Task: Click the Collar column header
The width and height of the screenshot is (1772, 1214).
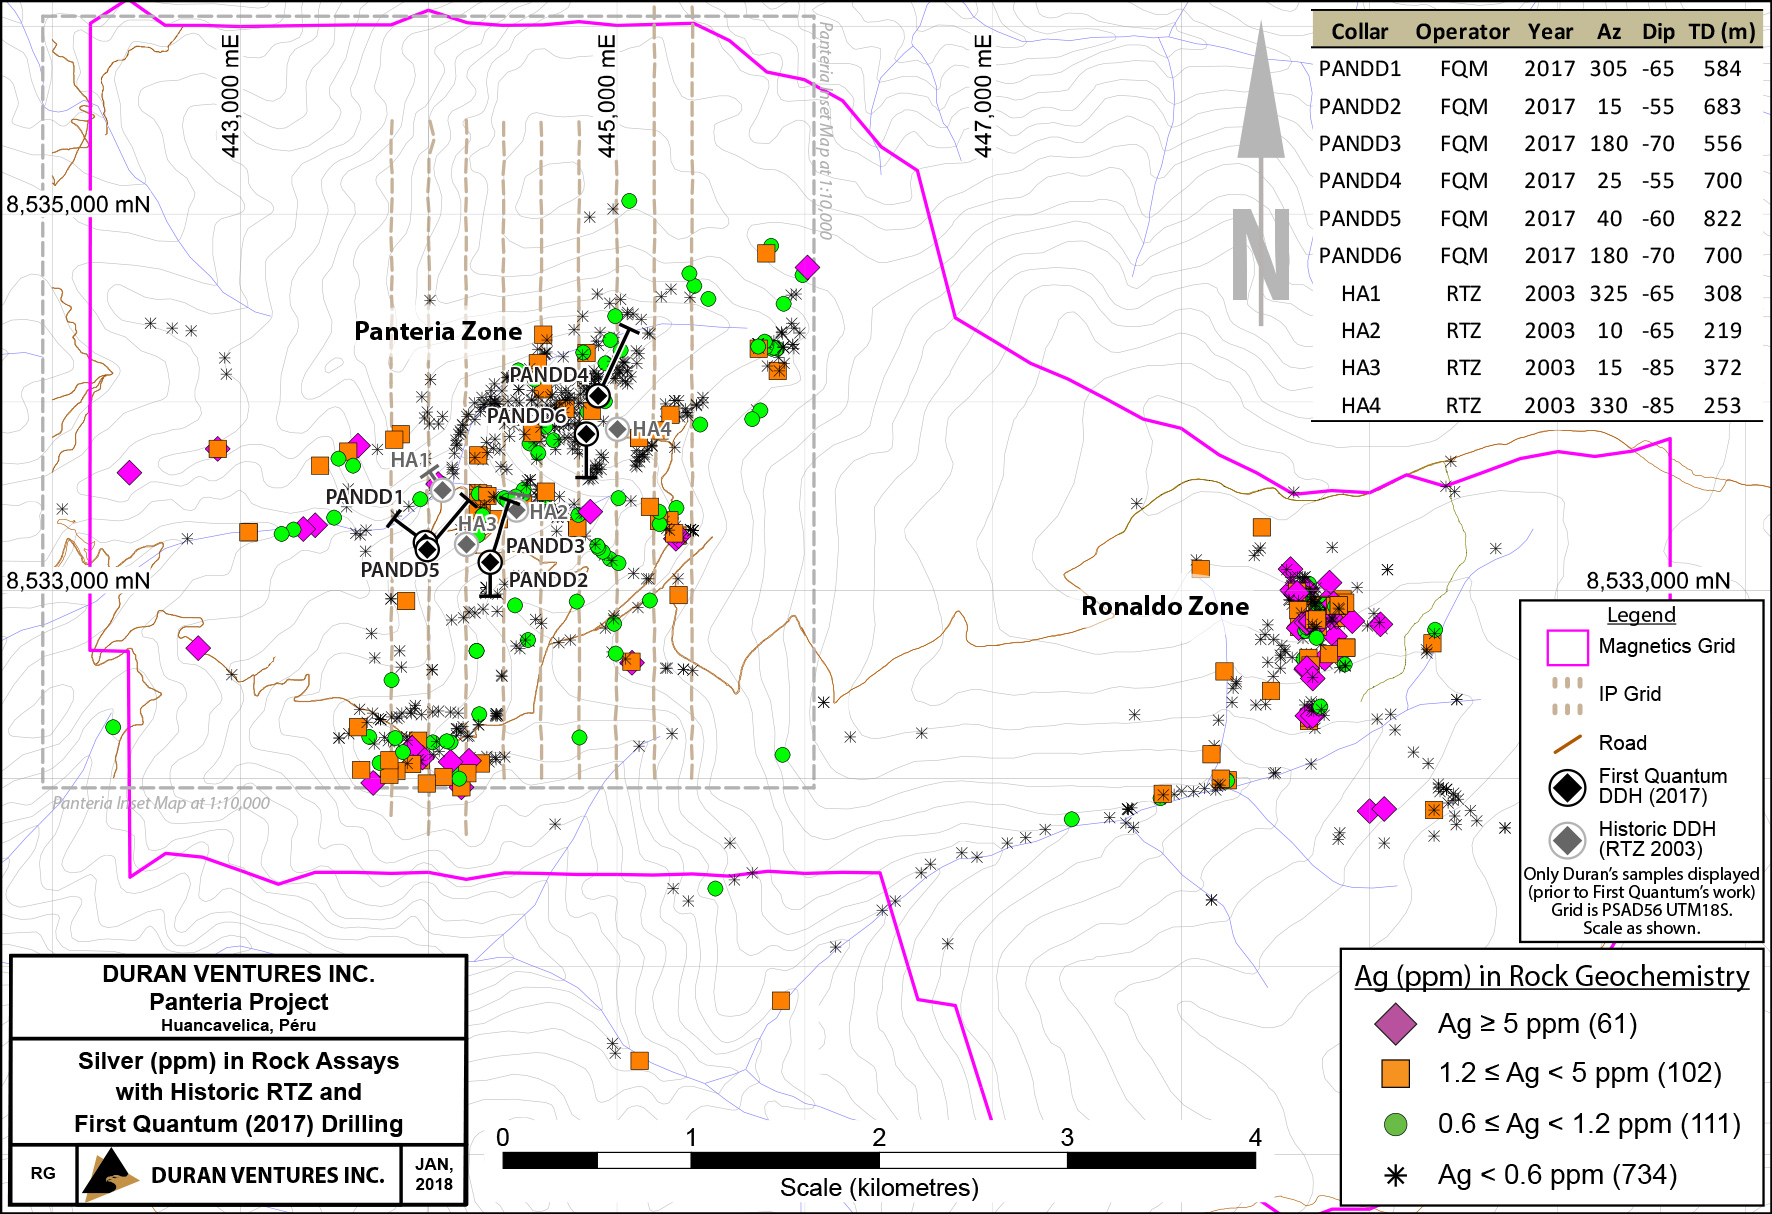Action: (1359, 31)
